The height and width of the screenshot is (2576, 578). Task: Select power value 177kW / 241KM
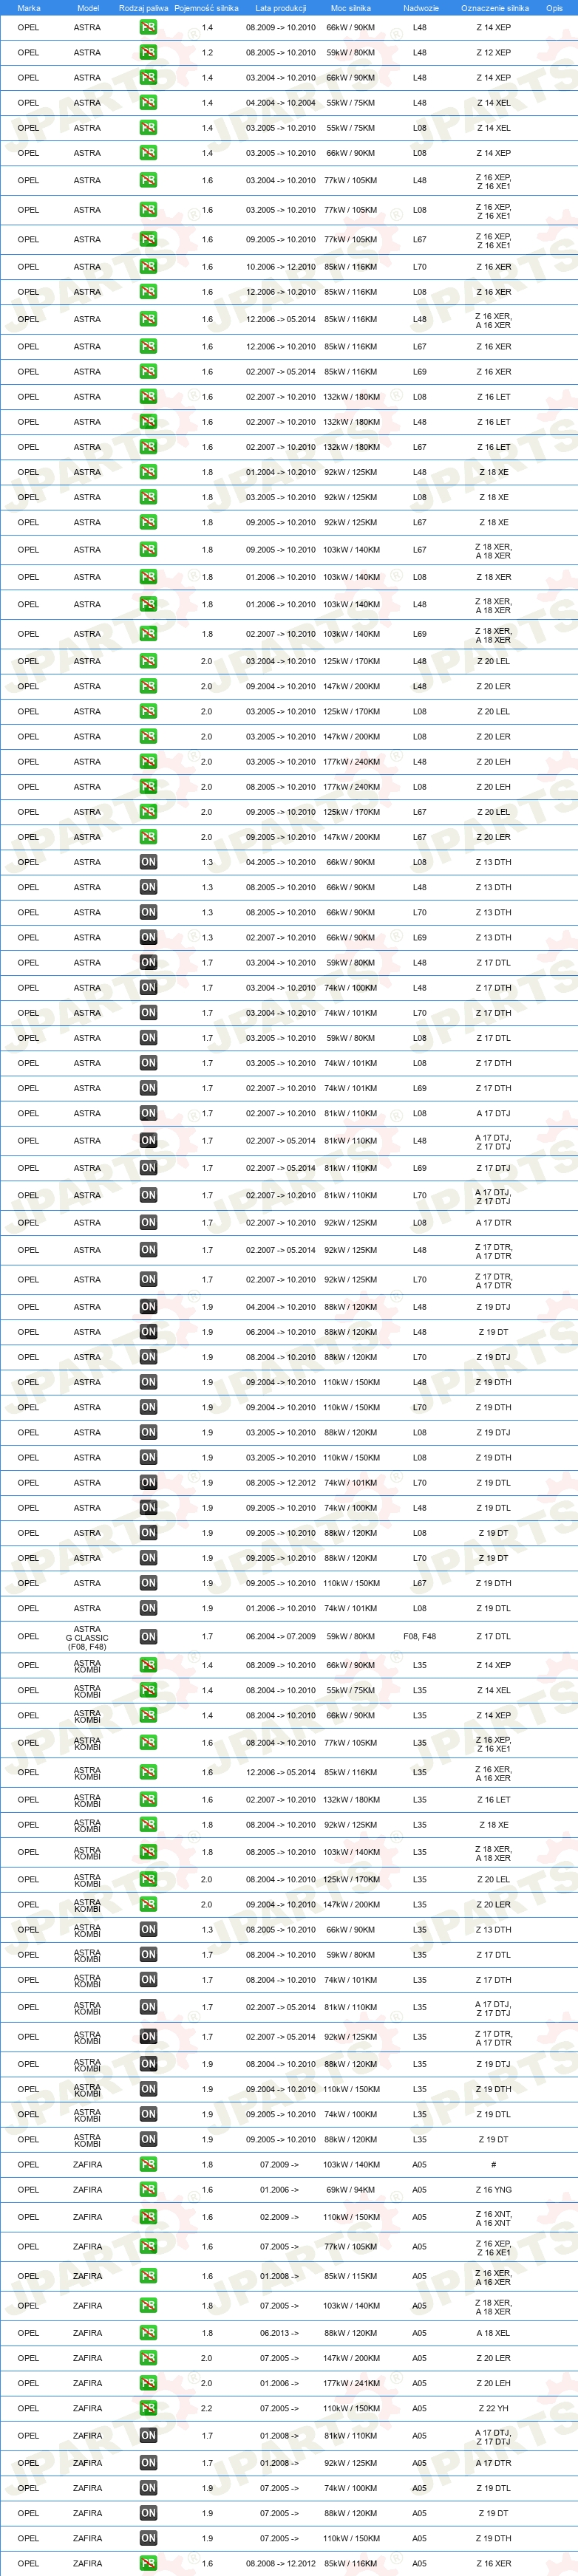(x=351, y=2383)
